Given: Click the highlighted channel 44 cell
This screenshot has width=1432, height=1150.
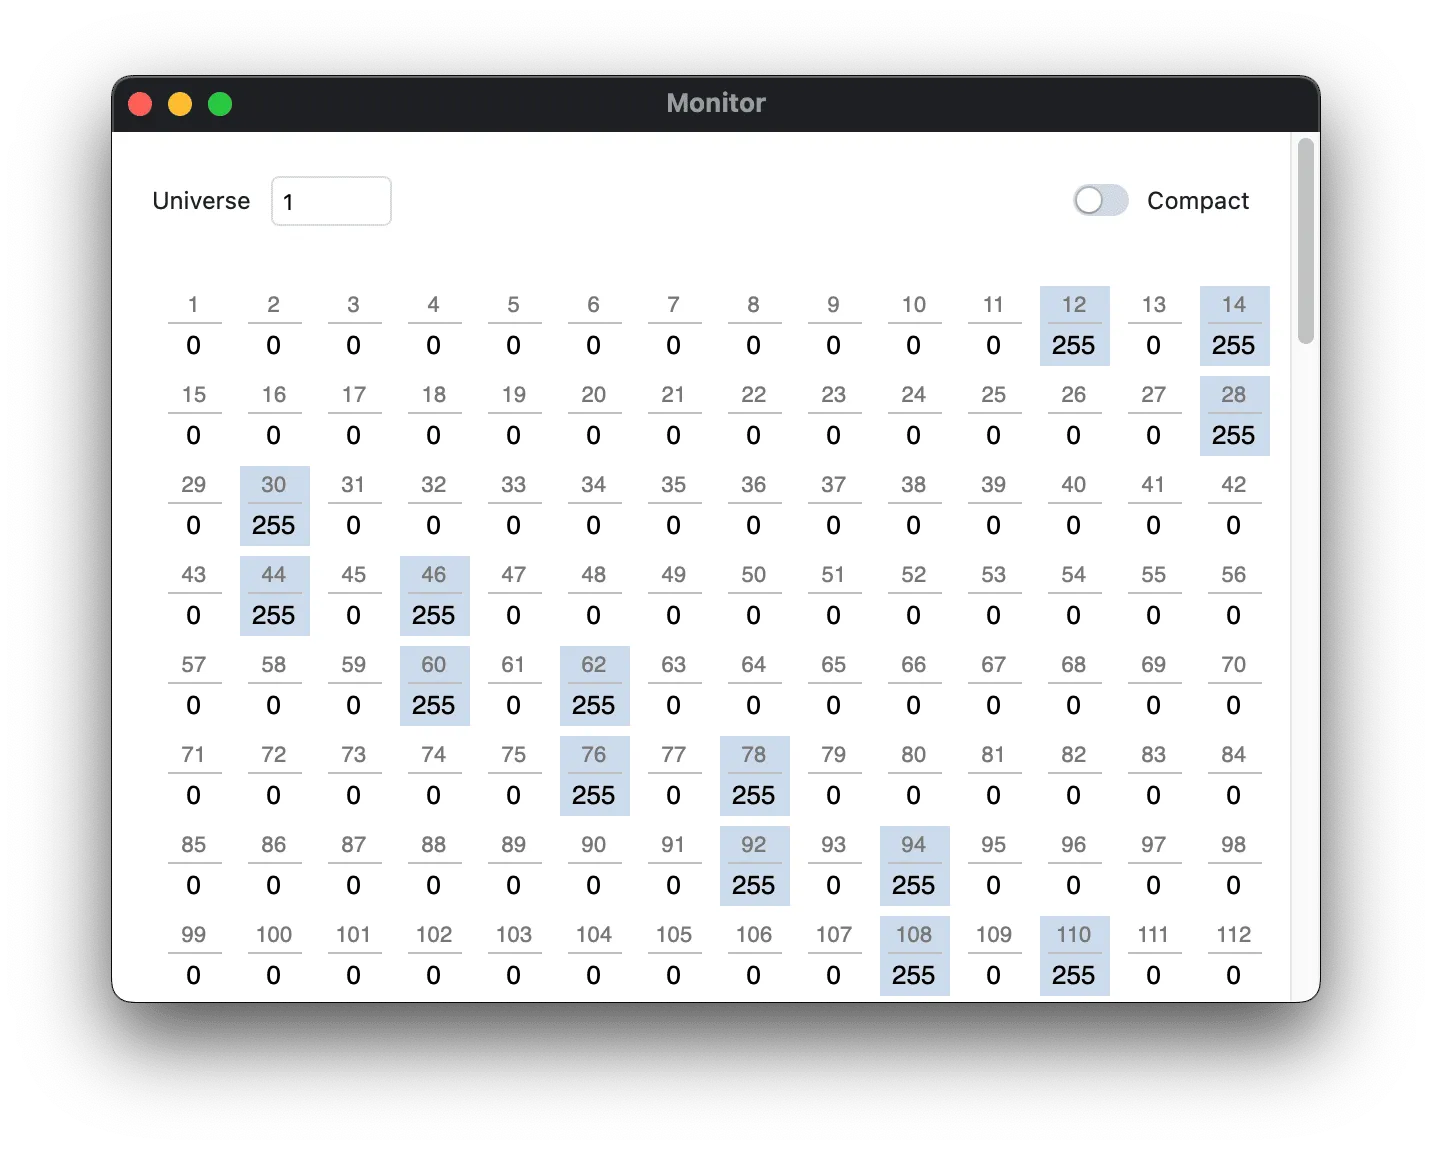Looking at the screenshot, I should [x=274, y=596].
